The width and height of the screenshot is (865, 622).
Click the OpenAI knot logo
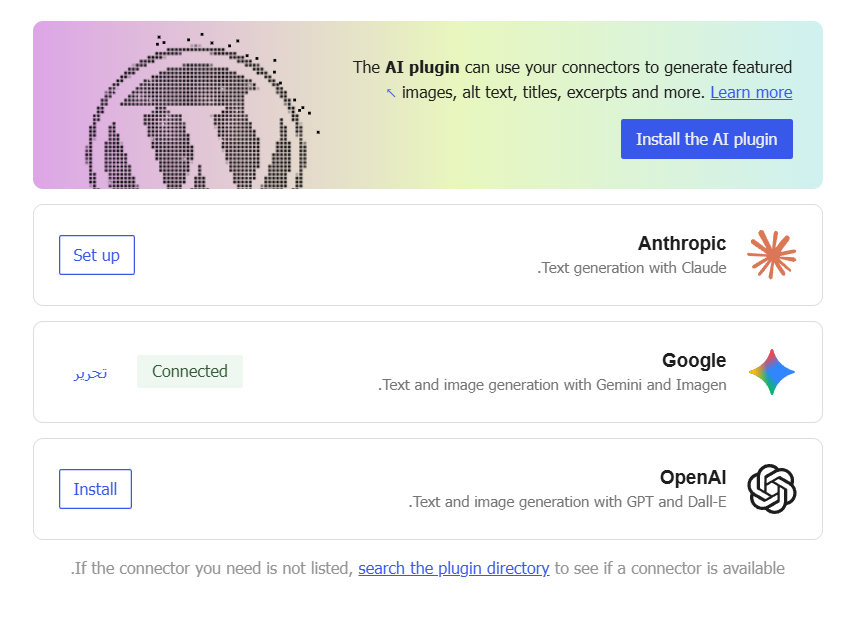click(771, 489)
